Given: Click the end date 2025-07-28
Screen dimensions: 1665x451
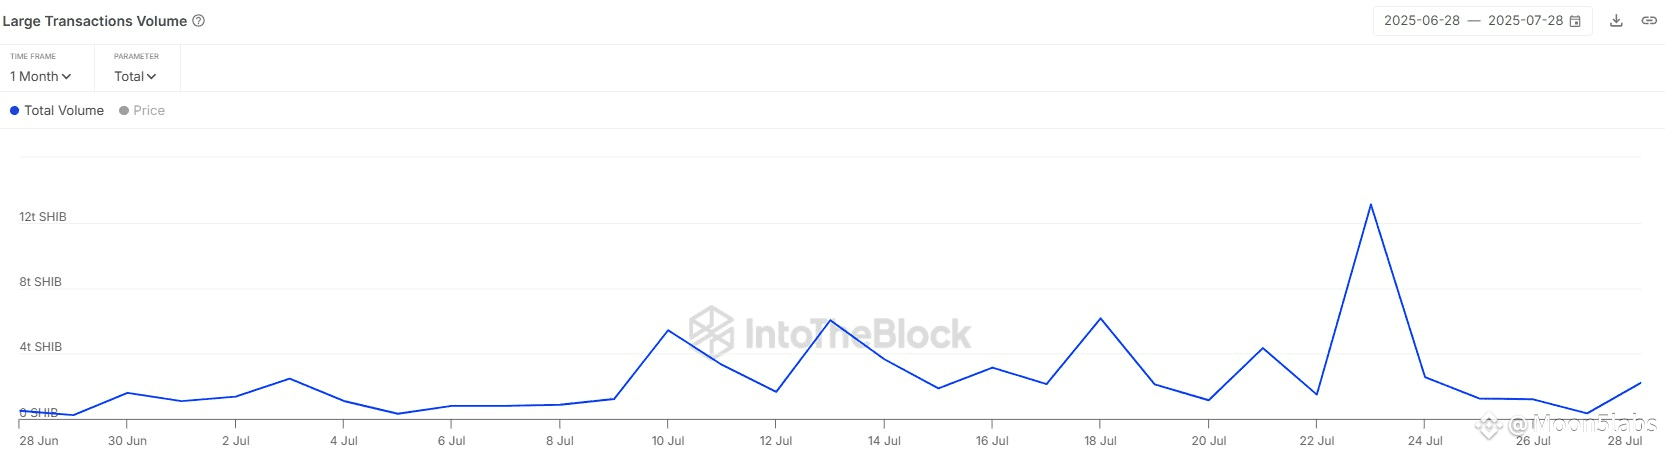Looking at the screenshot, I should (x=1525, y=21).
